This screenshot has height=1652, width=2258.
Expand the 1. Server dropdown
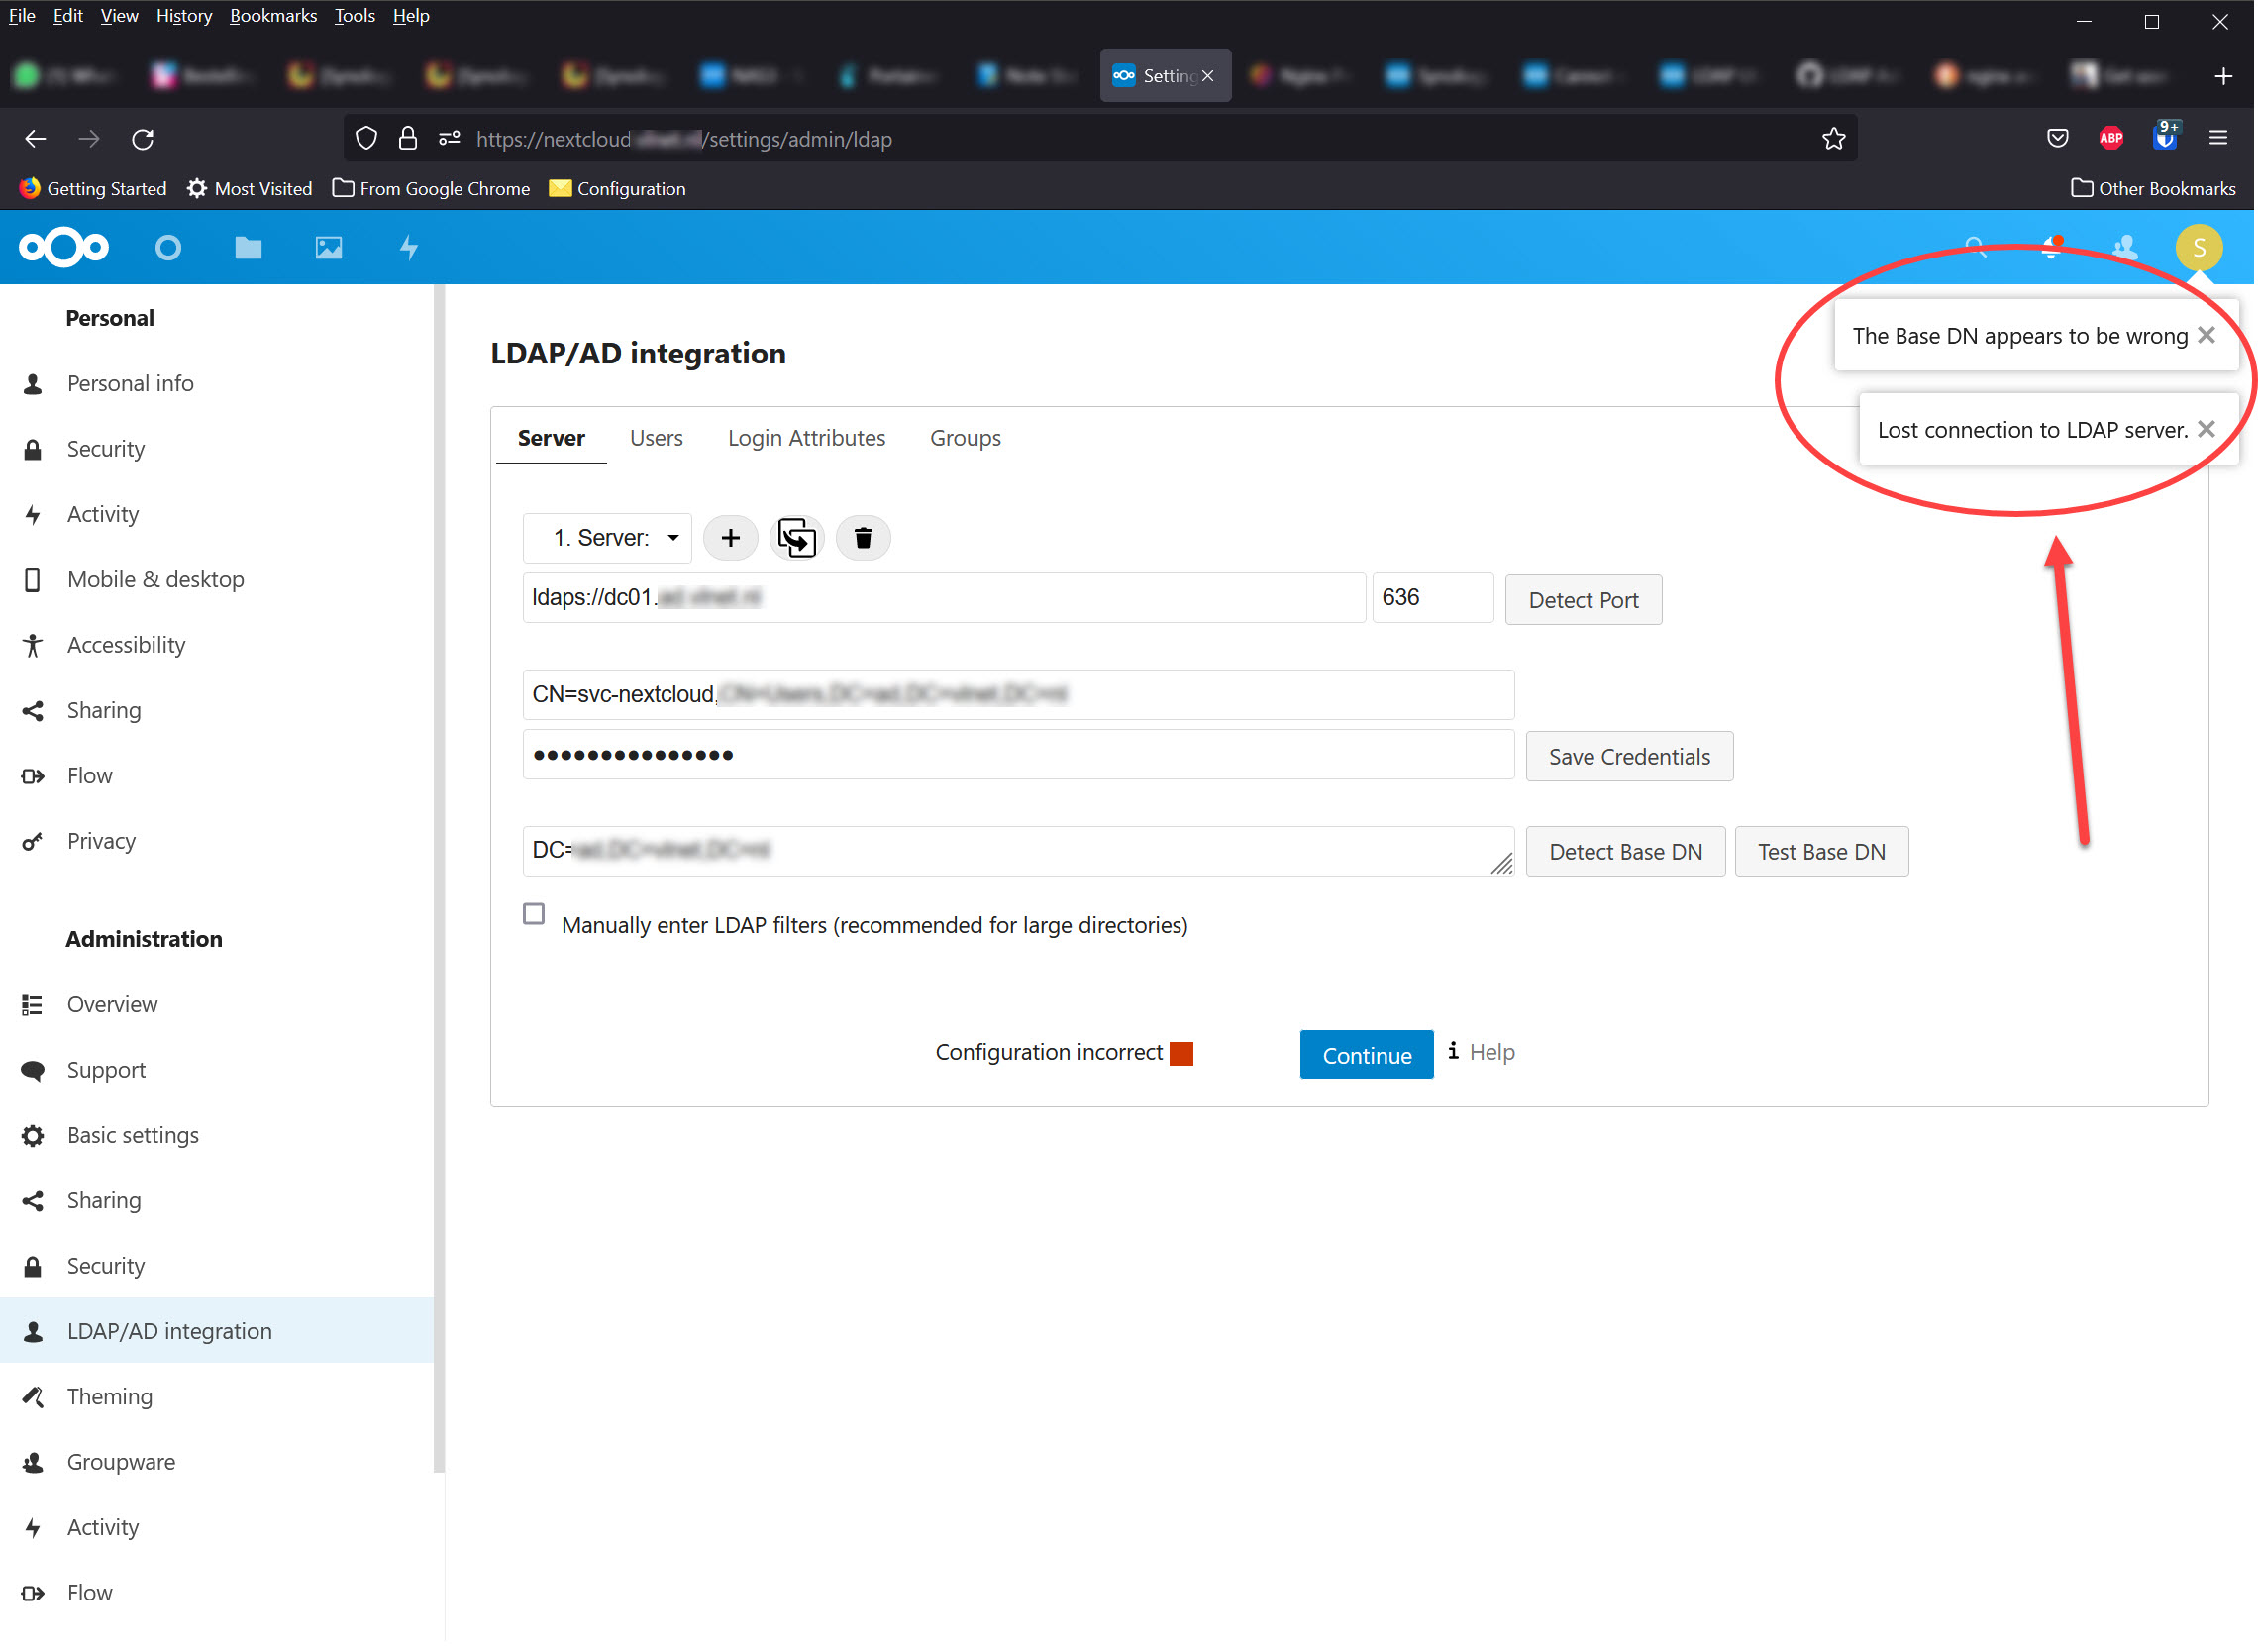pos(608,538)
